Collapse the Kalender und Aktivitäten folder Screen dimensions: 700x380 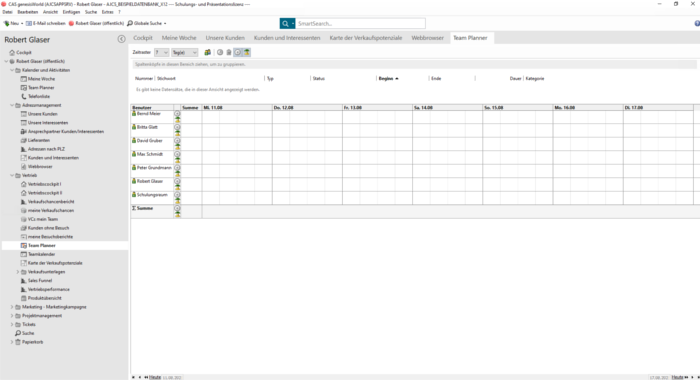pos(12,70)
